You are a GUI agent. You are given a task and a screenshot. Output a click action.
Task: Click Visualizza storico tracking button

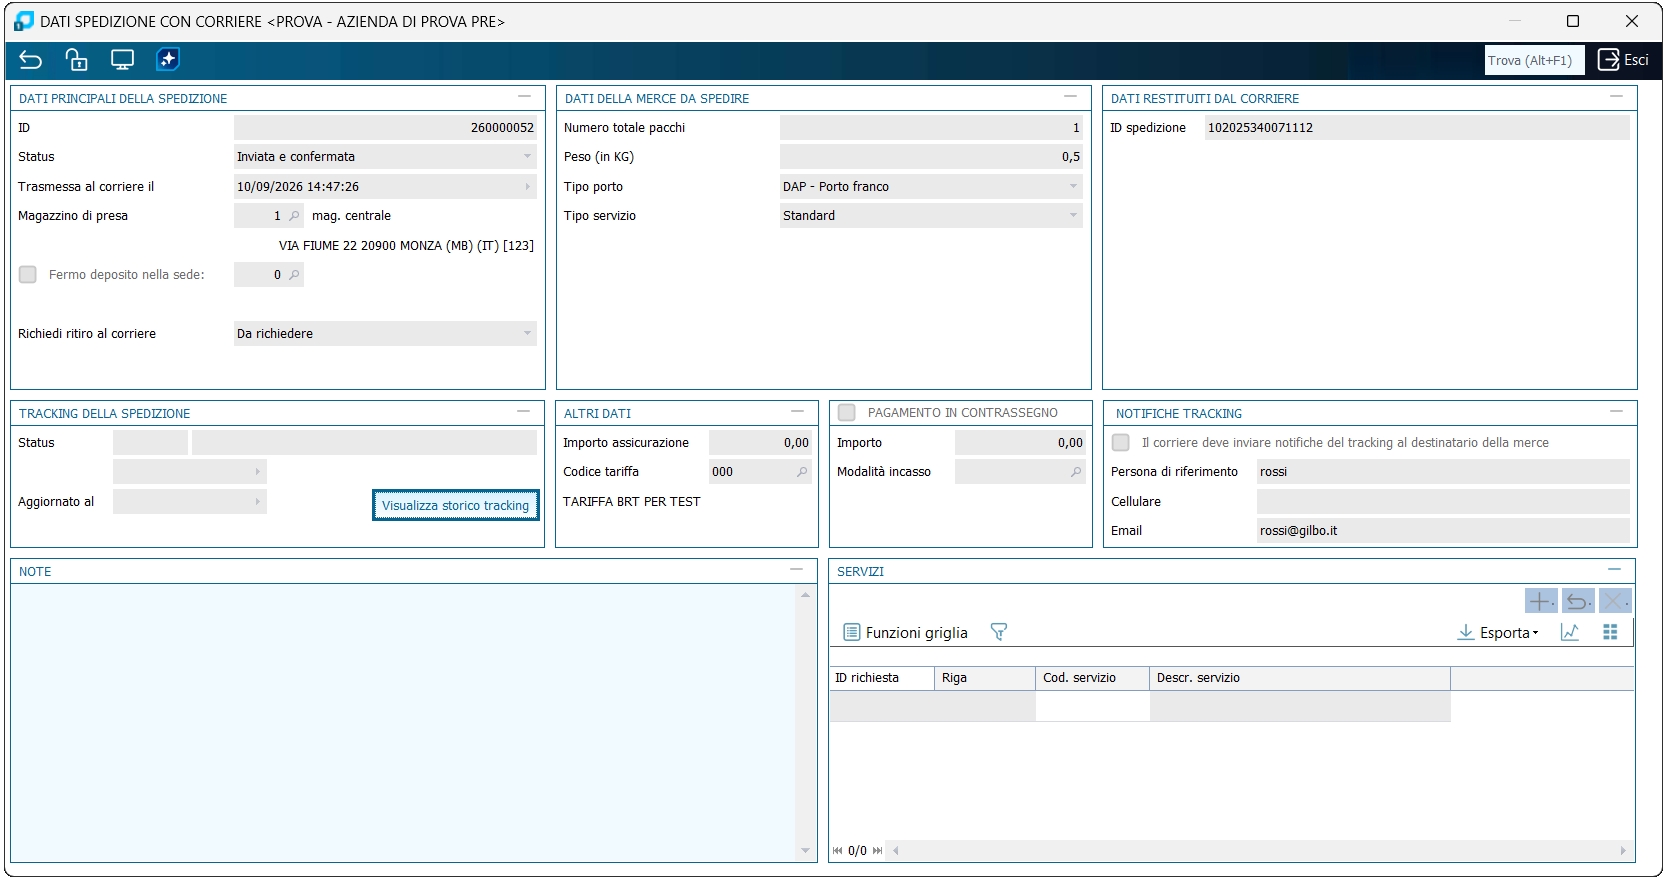click(x=456, y=506)
